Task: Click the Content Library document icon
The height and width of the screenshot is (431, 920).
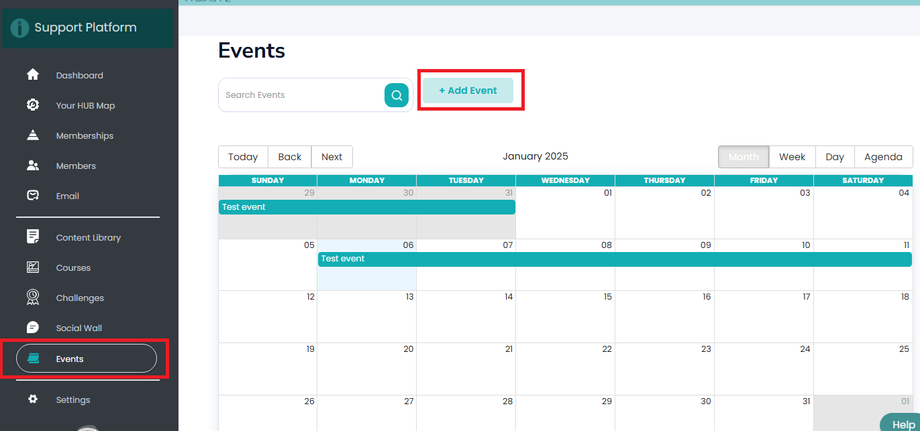Action: coord(33,237)
